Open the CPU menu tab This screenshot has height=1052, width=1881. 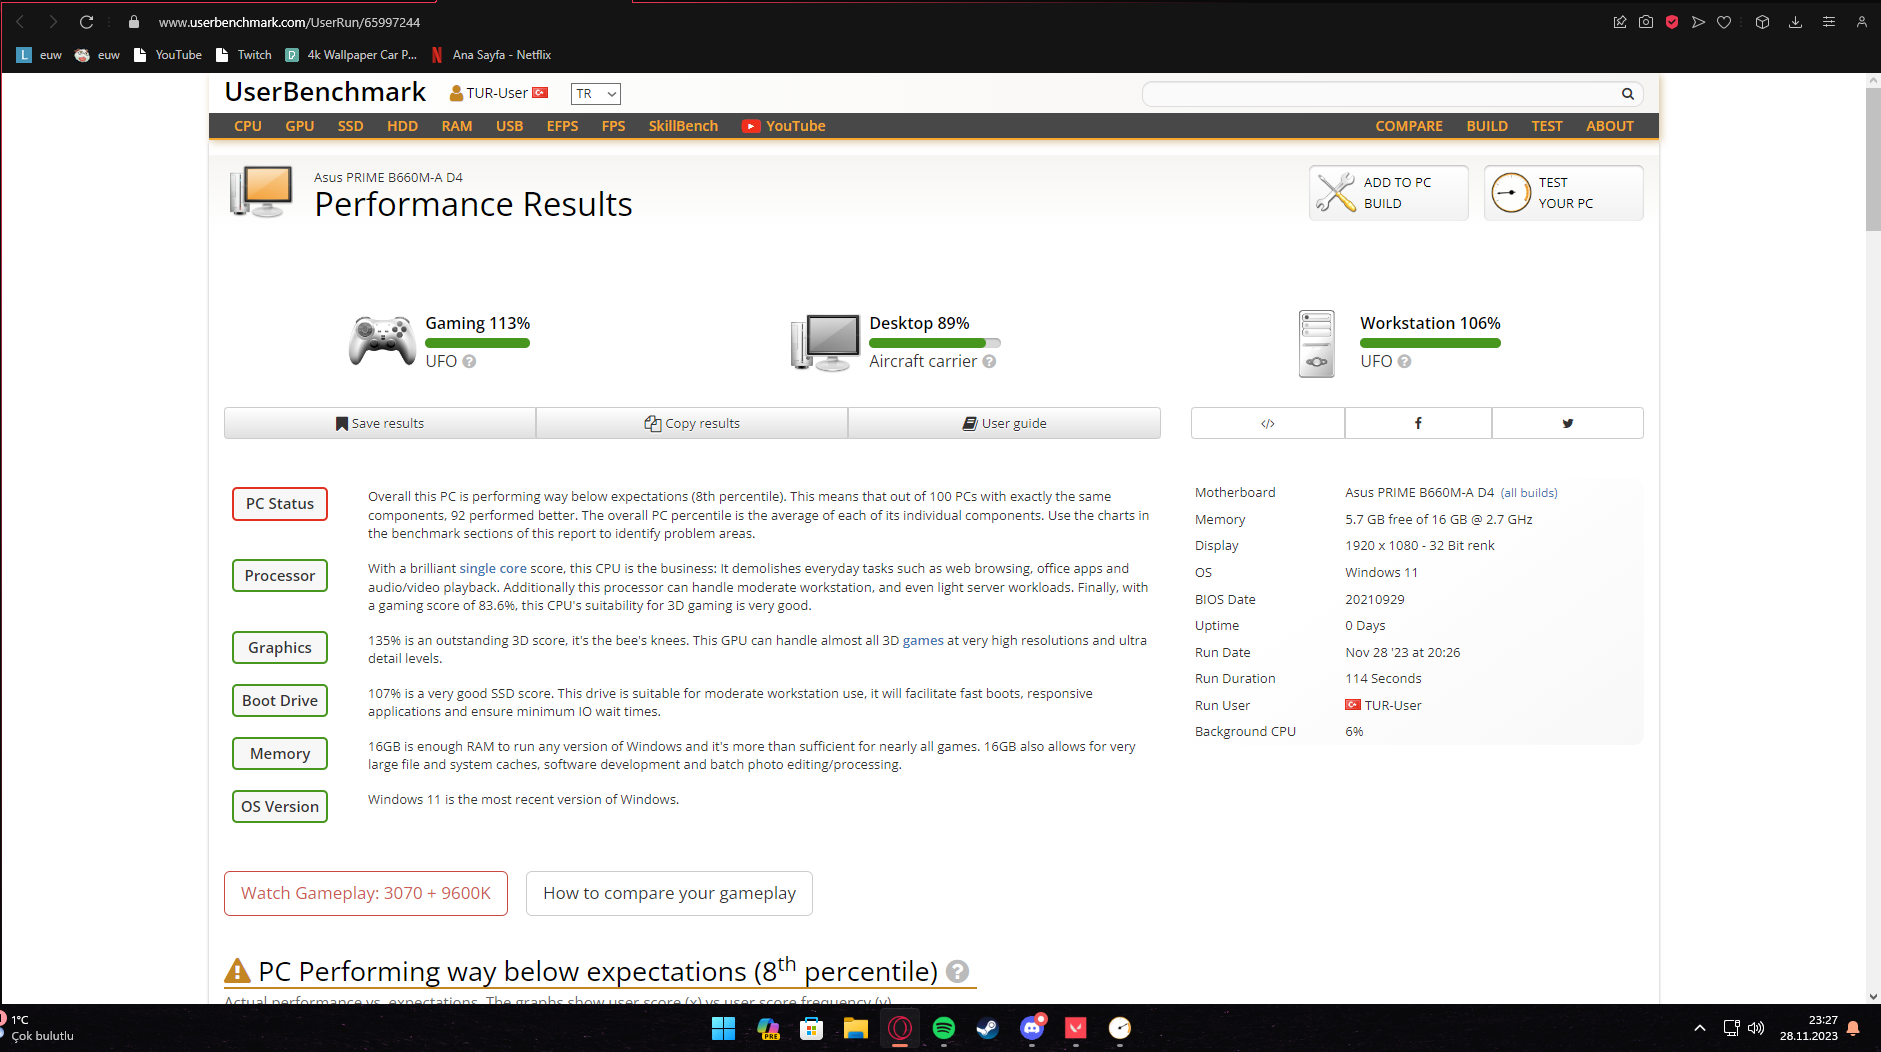point(248,126)
